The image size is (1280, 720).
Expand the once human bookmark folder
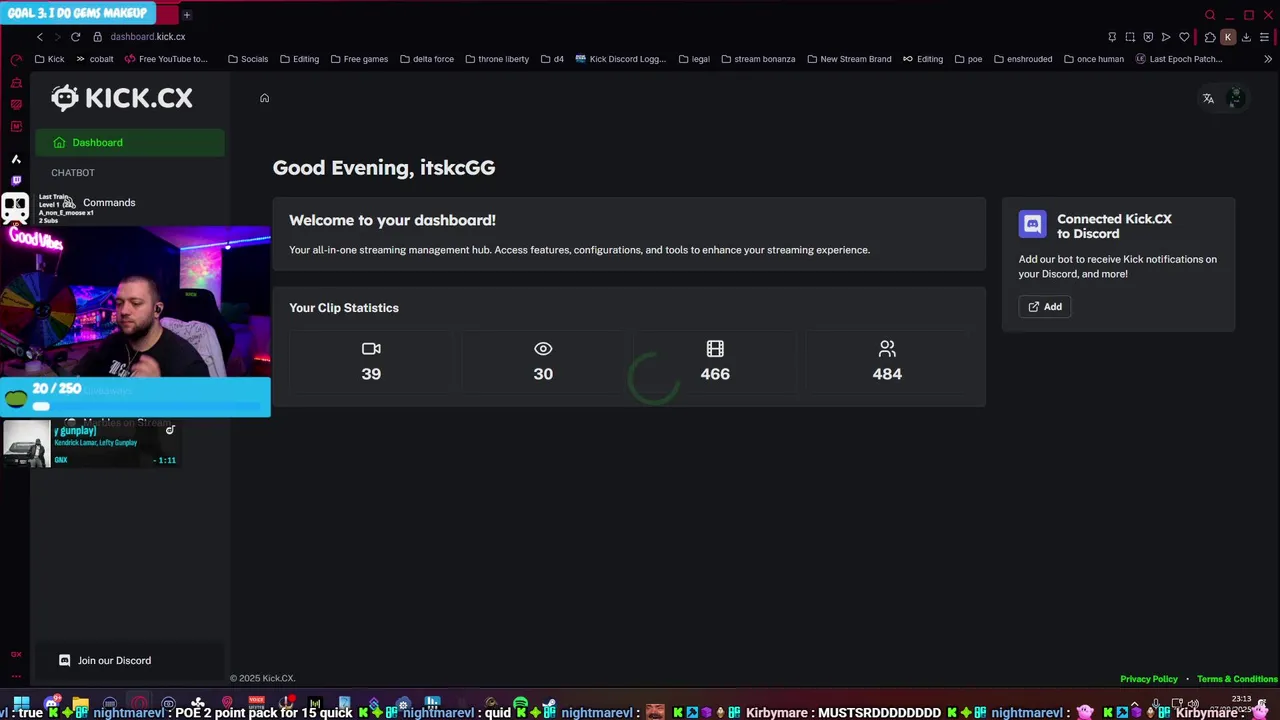[x=1094, y=59]
